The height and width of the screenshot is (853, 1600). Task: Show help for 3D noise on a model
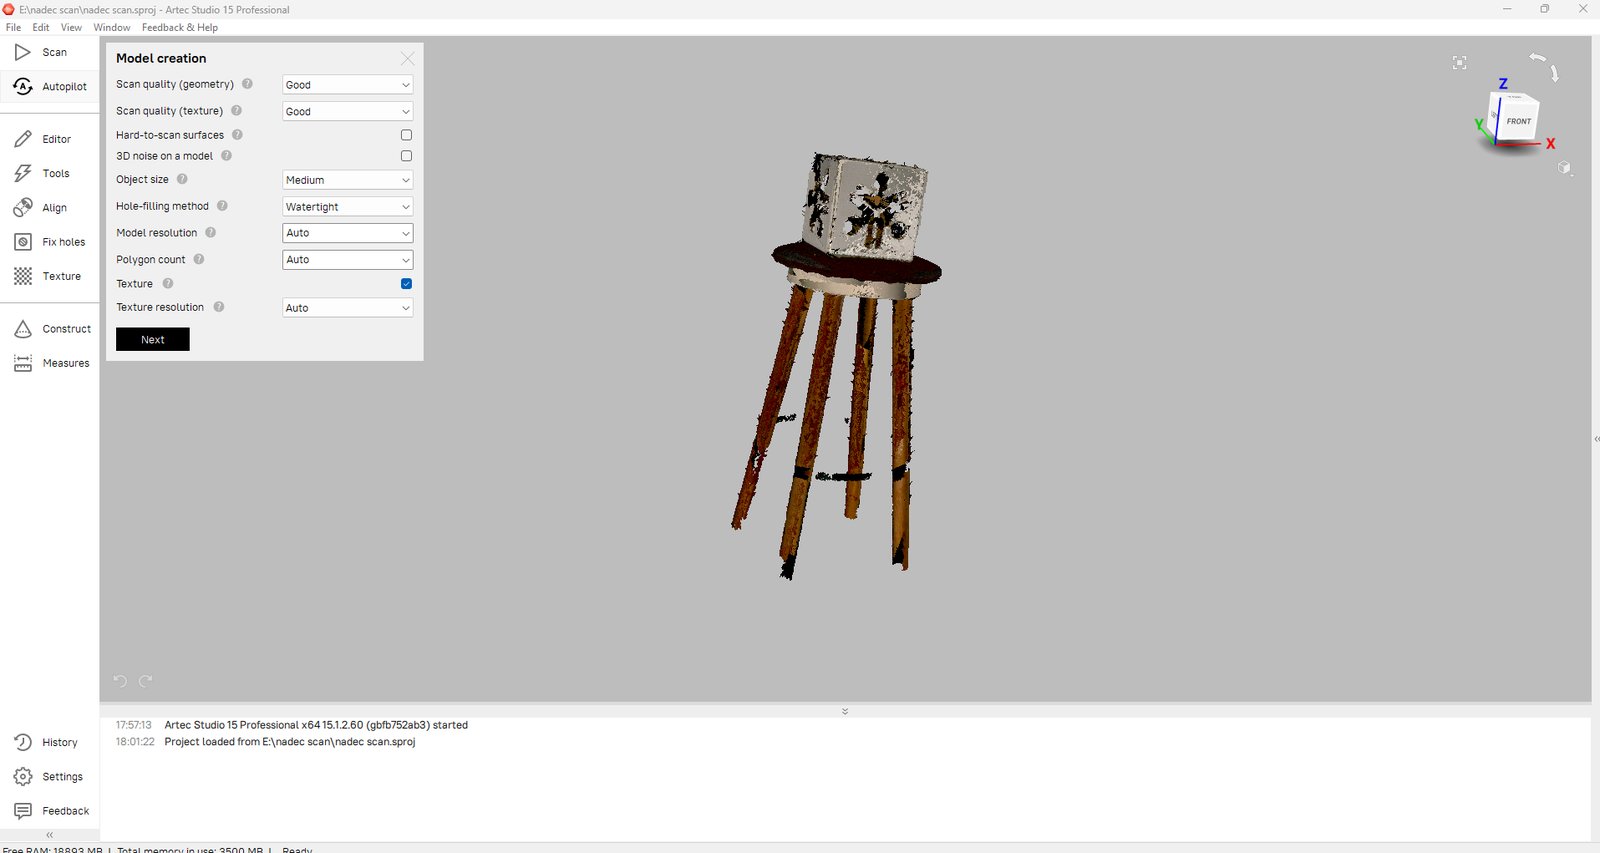coord(226,156)
